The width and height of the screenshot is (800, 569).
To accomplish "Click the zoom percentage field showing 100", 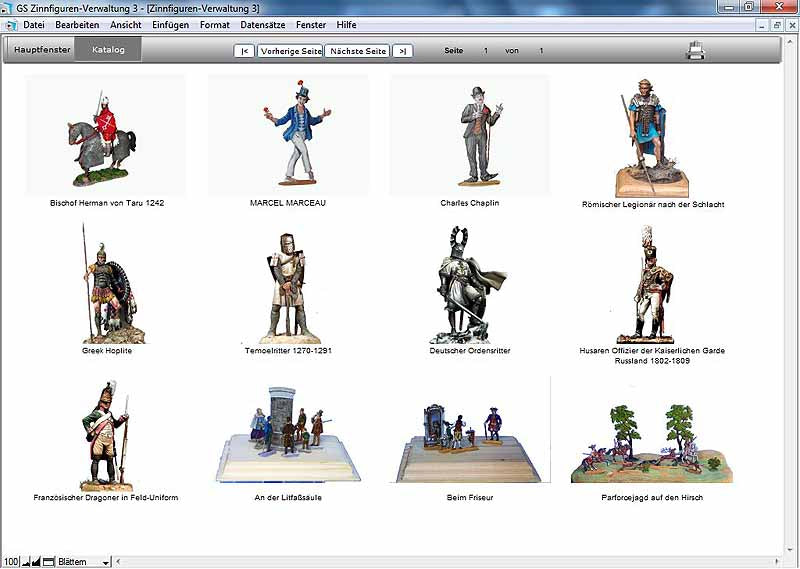I will point(10,562).
